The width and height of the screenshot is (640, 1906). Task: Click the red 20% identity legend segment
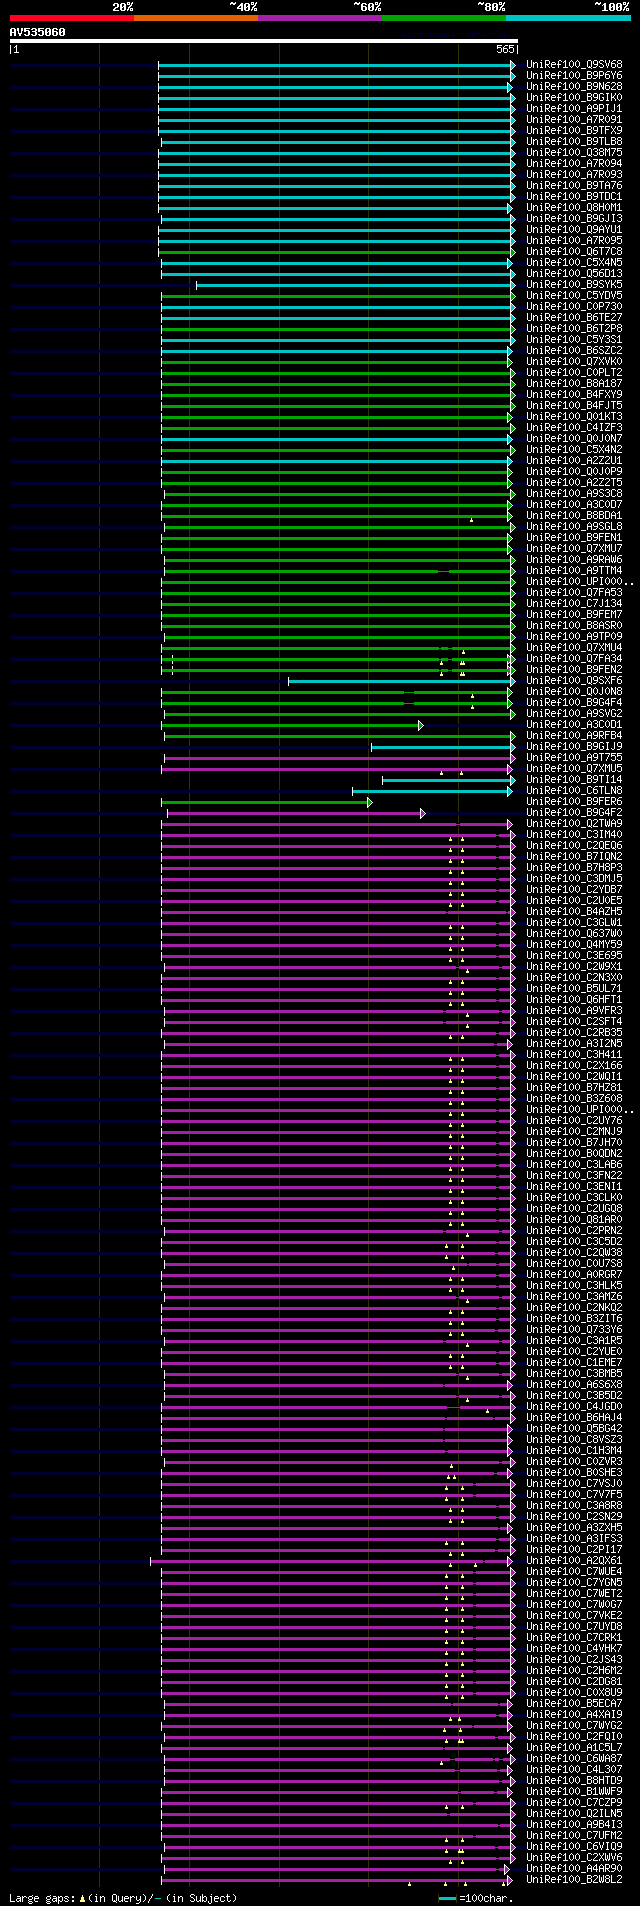coord(72,17)
